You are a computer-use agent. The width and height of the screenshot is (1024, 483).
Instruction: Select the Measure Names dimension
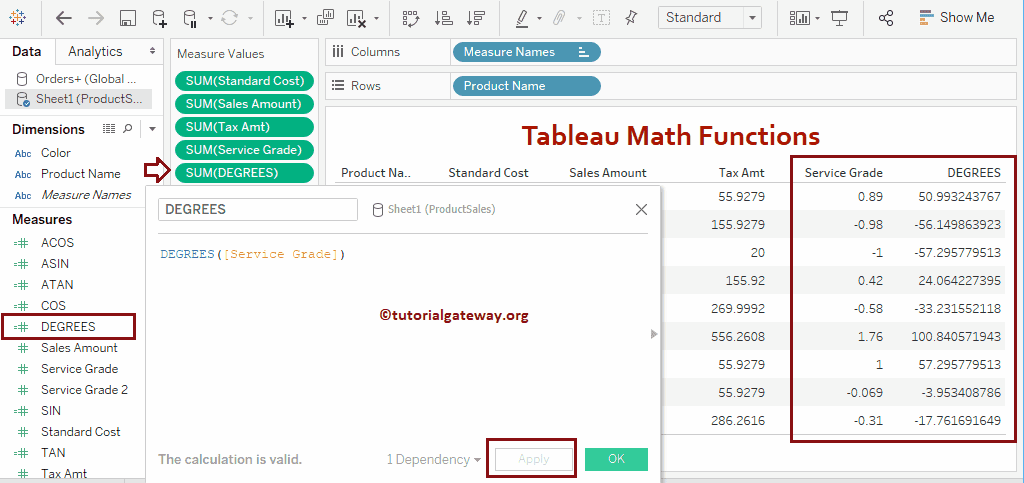[x=86, y=195]
